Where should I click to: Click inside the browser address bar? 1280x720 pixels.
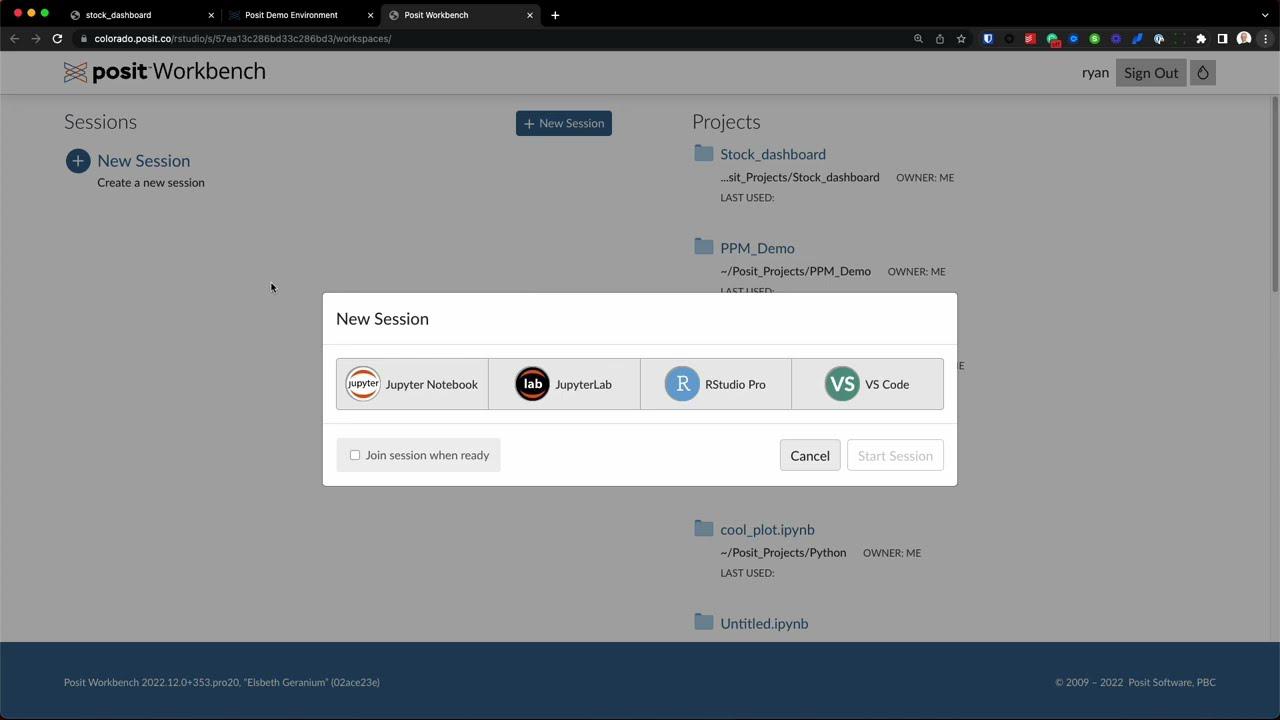pos(400,38)
